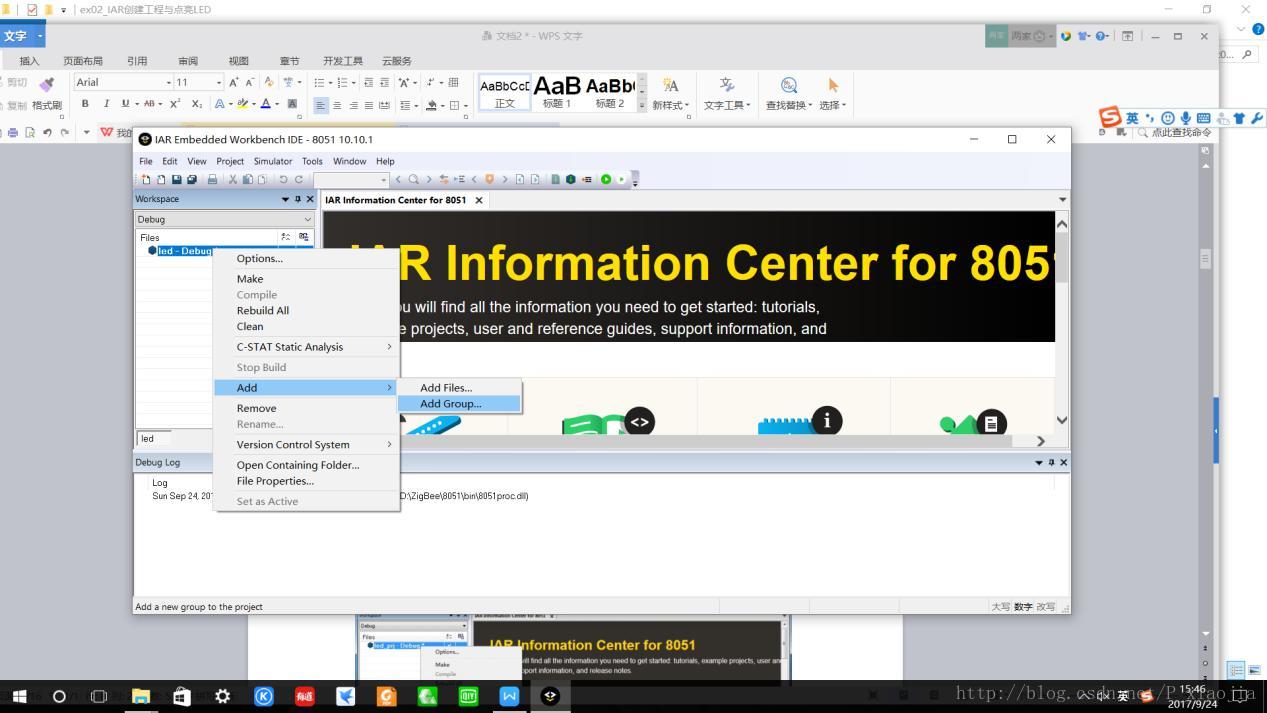Click the information circle icon in Information Center
Image resolution: width=1267 pixels, height=713 pixels.
coord(827,421)
